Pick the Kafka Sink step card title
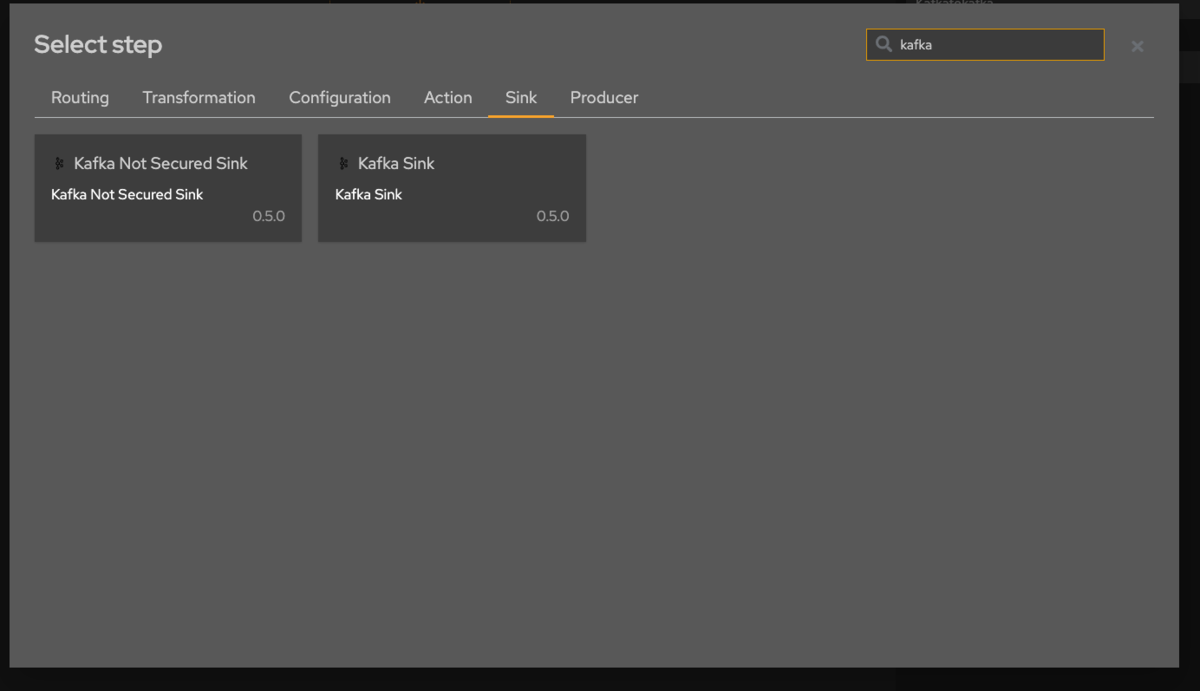This screenshot has width=1200, height=691. pyautogui.click(x=396, y=163)
